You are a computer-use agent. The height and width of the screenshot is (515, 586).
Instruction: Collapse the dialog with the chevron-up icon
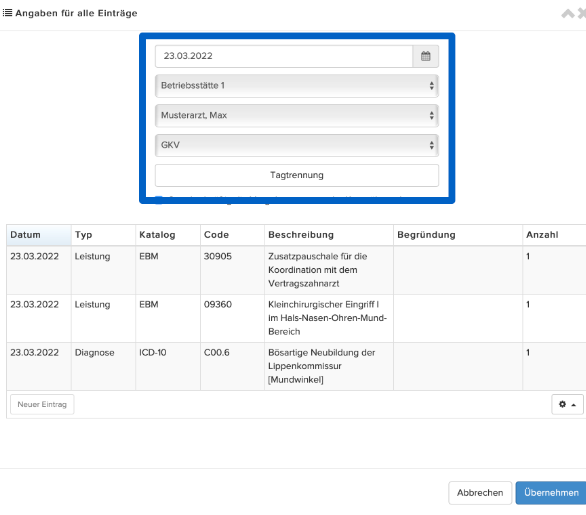point(568,14)
